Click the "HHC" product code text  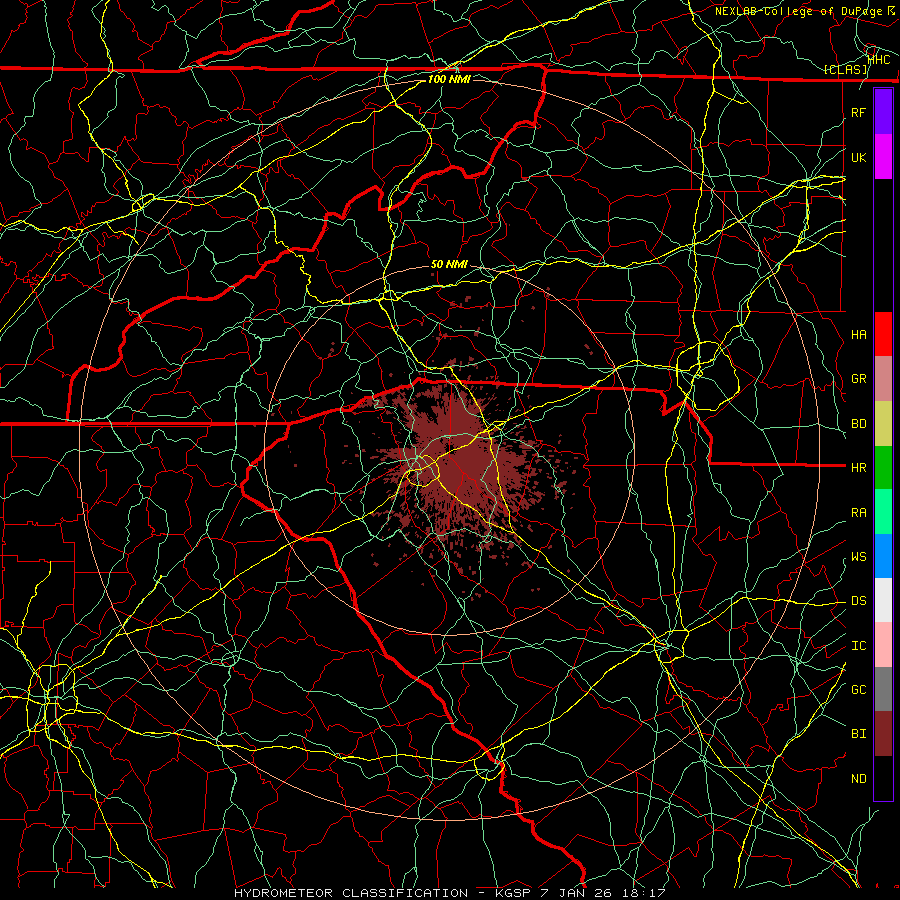879,59
